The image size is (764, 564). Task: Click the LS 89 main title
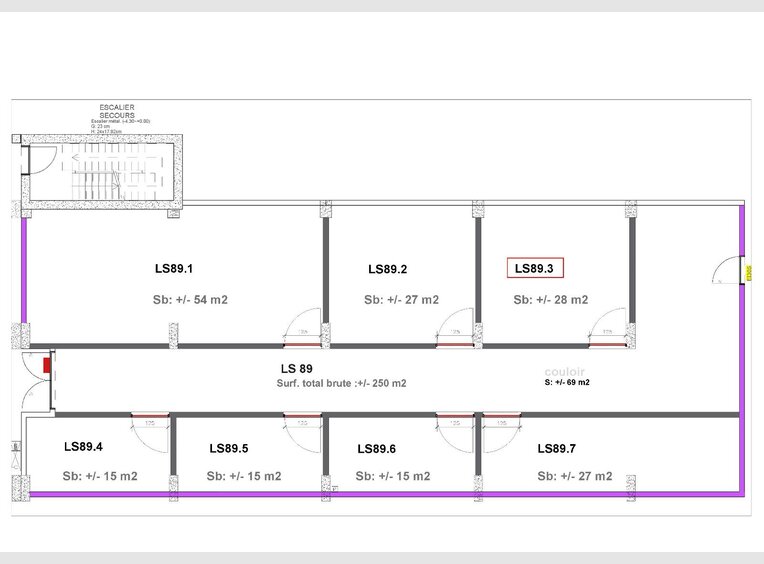(297, 367)
